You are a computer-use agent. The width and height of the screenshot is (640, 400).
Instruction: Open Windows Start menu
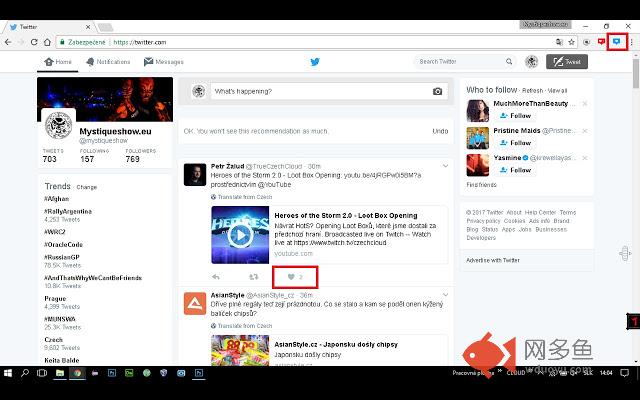pos(8,373)
